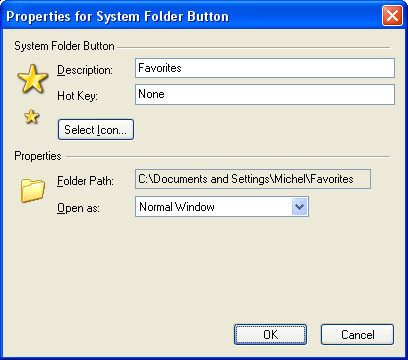The width and height of the screenshot is (408, 360).
Task: Click the Hot Key: label
Action: (x=77, y=96)
